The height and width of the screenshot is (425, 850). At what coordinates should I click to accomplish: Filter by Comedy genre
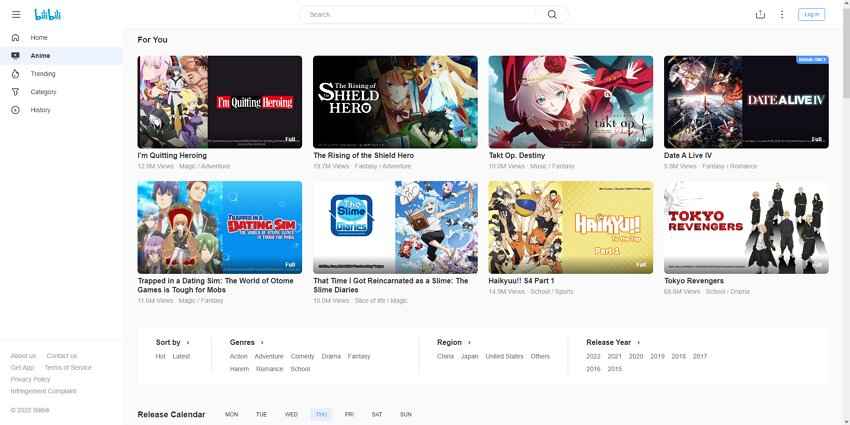coord(302,356)
